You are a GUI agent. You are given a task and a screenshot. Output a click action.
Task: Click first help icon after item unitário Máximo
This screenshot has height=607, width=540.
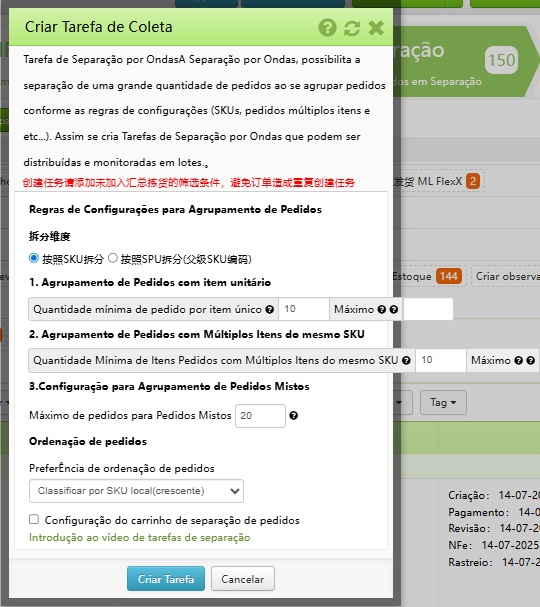[382, 309]
